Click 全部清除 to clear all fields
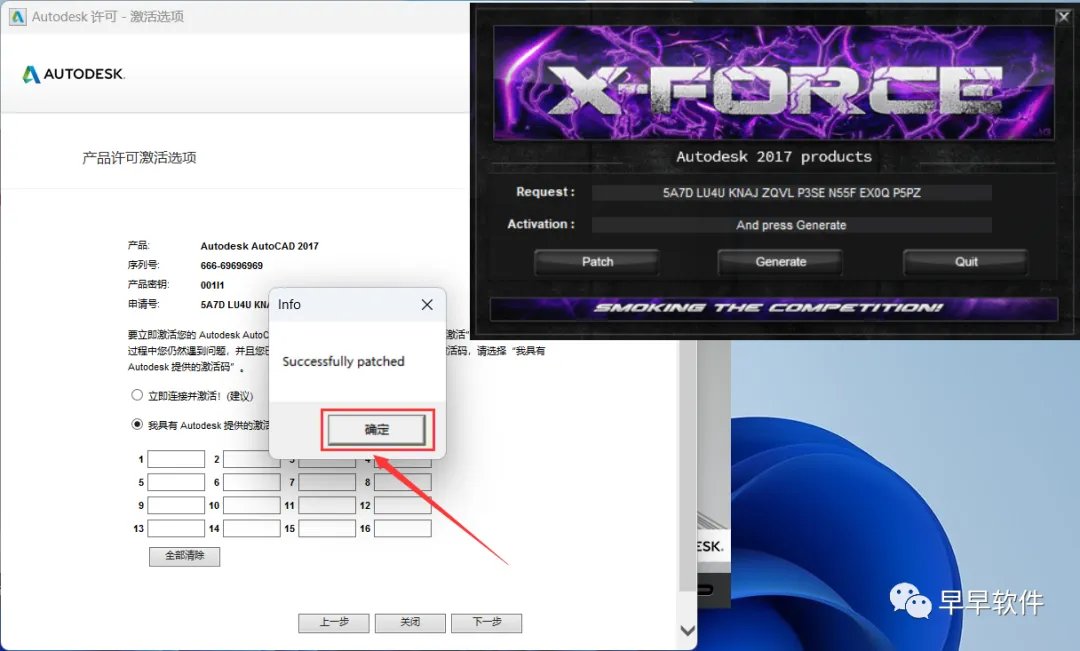This screenshot has height=651, width=1080. click(x=185, y=556)
